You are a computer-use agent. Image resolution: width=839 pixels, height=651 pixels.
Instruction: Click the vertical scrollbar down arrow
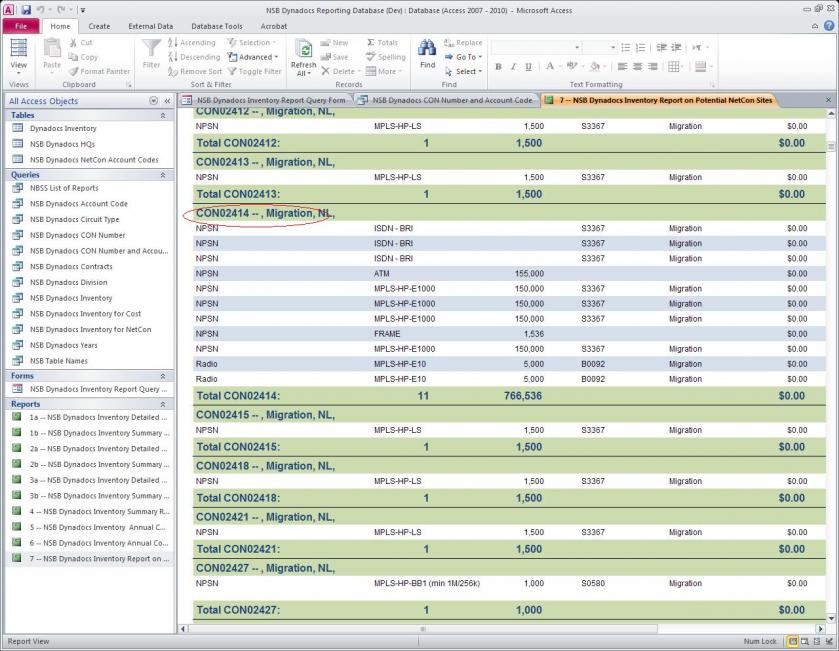(x=831, y=619)
